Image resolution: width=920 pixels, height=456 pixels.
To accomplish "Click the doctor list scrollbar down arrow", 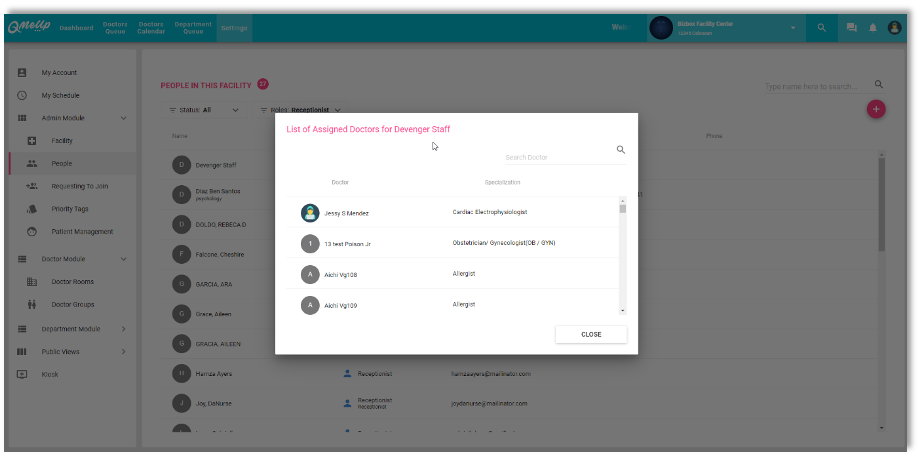I will (x=622, y=310).
